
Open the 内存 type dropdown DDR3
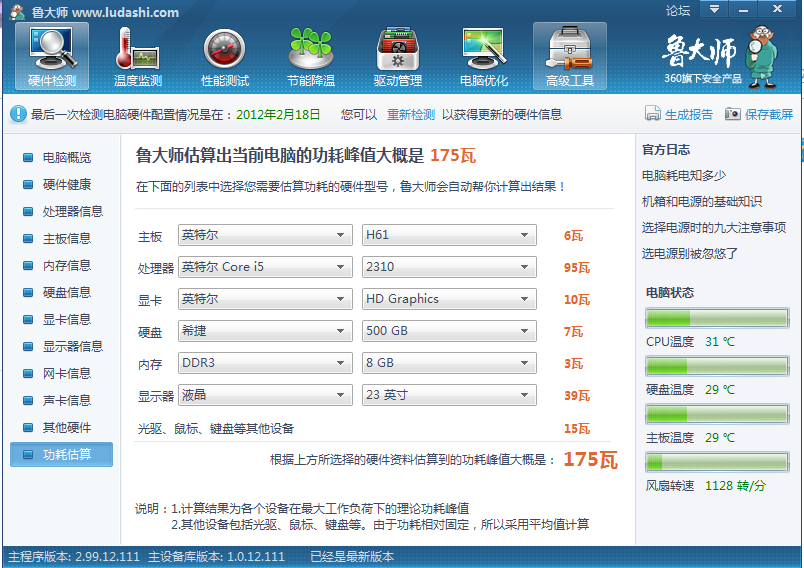coord(265,363)
